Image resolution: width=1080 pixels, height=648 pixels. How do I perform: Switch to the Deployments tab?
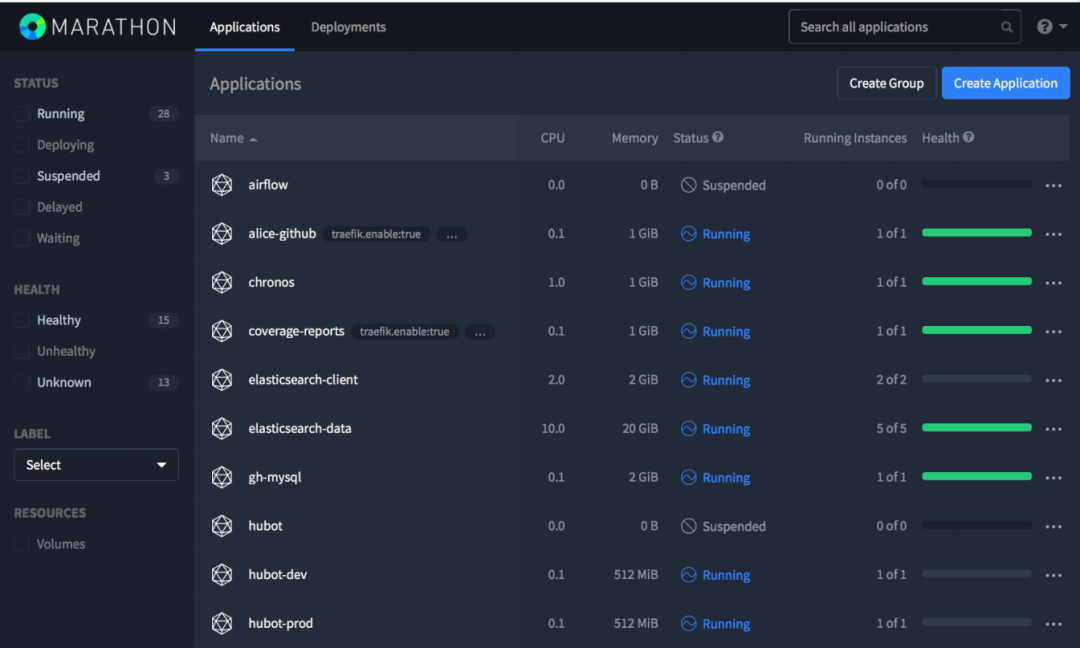[x=348, y=27]
